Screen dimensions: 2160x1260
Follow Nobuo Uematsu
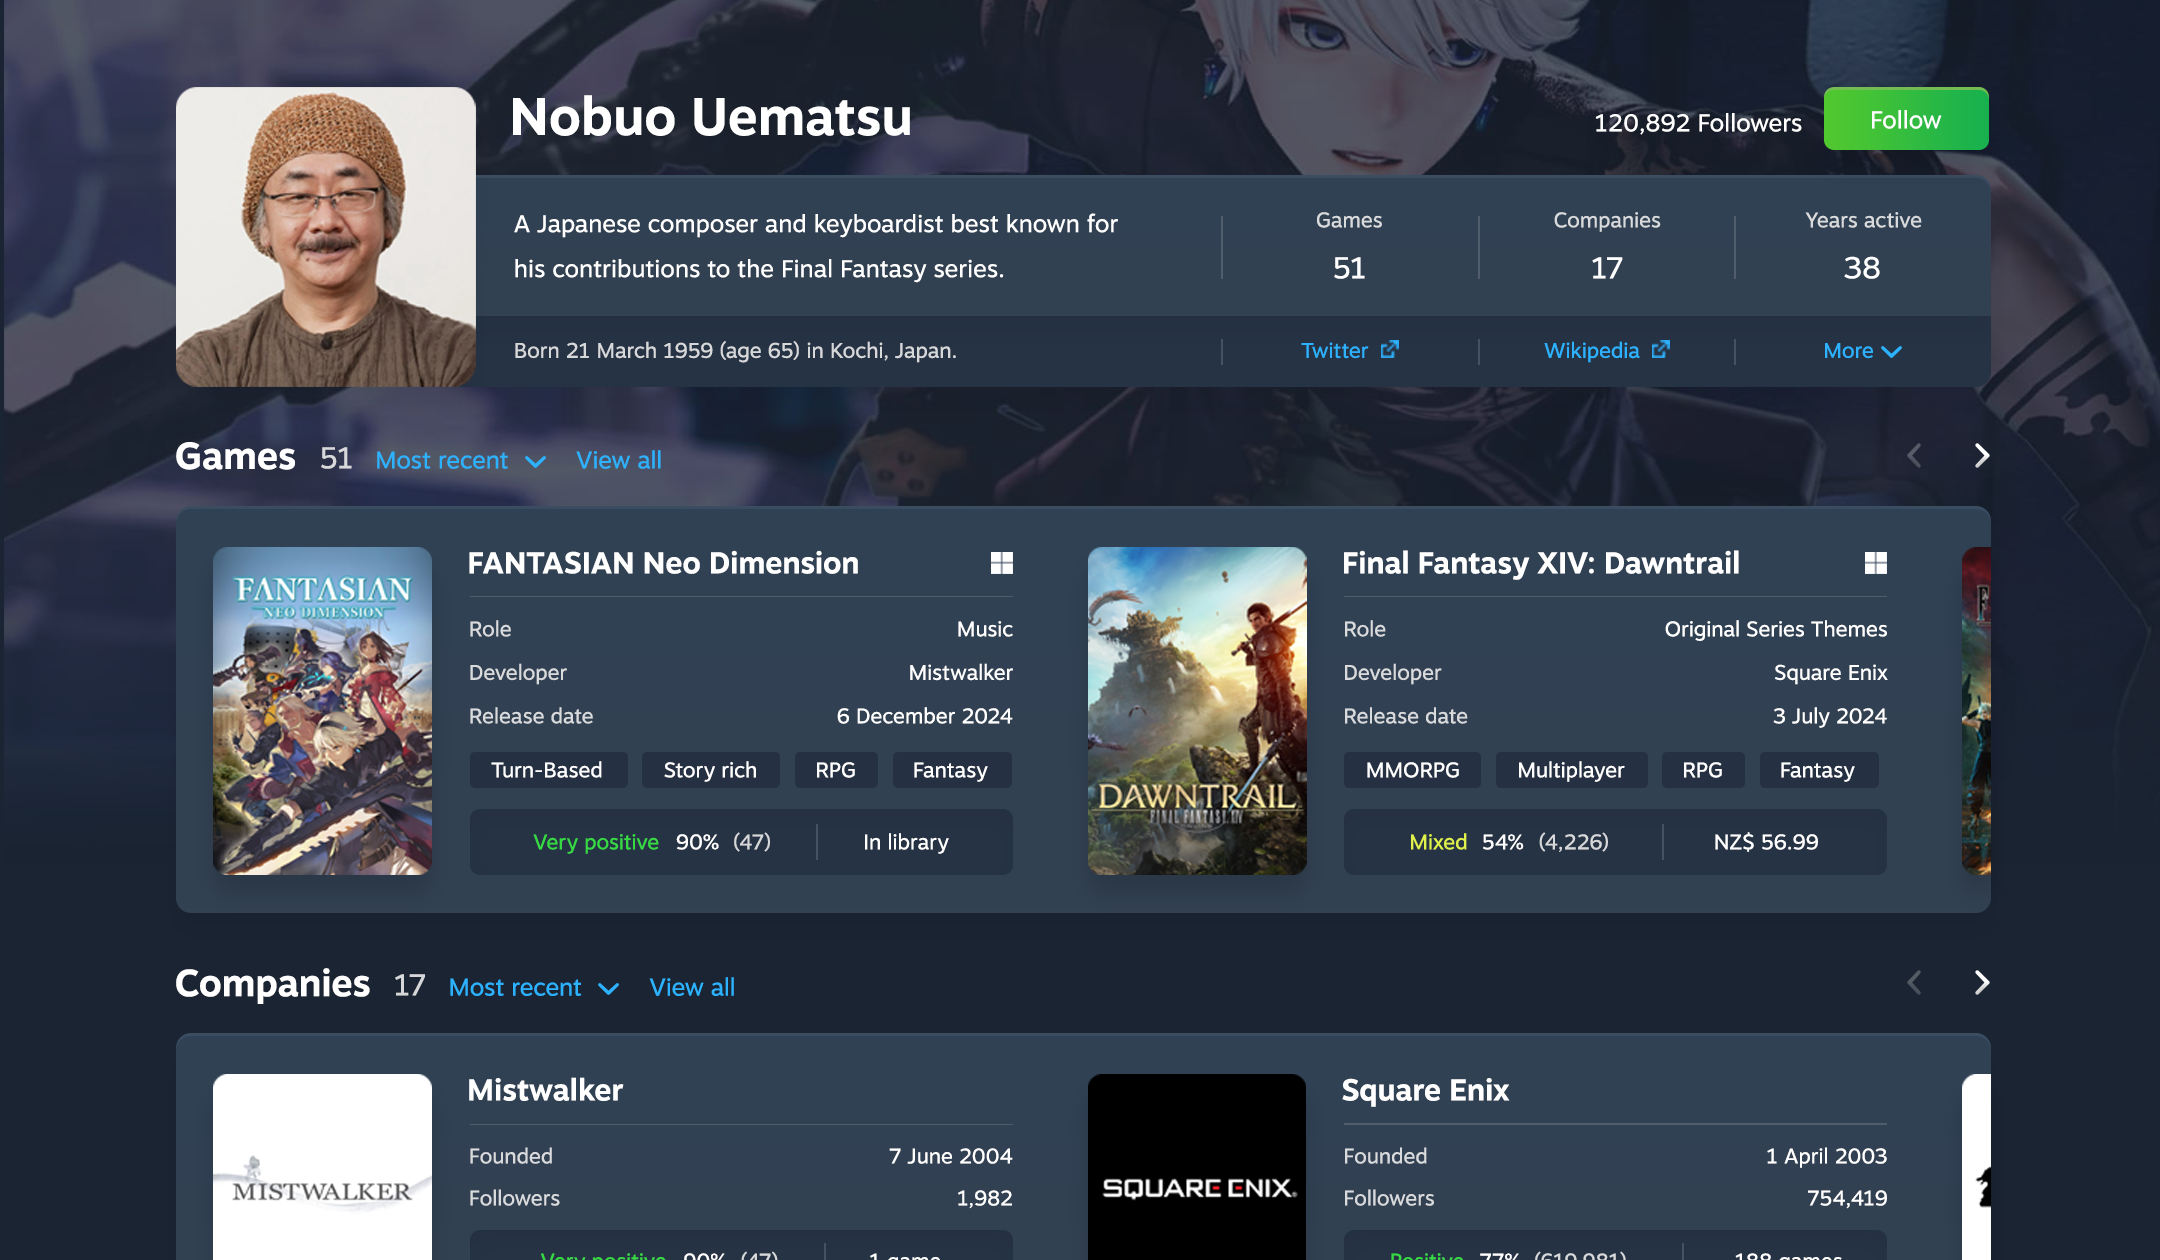(x=1906, y=119)
